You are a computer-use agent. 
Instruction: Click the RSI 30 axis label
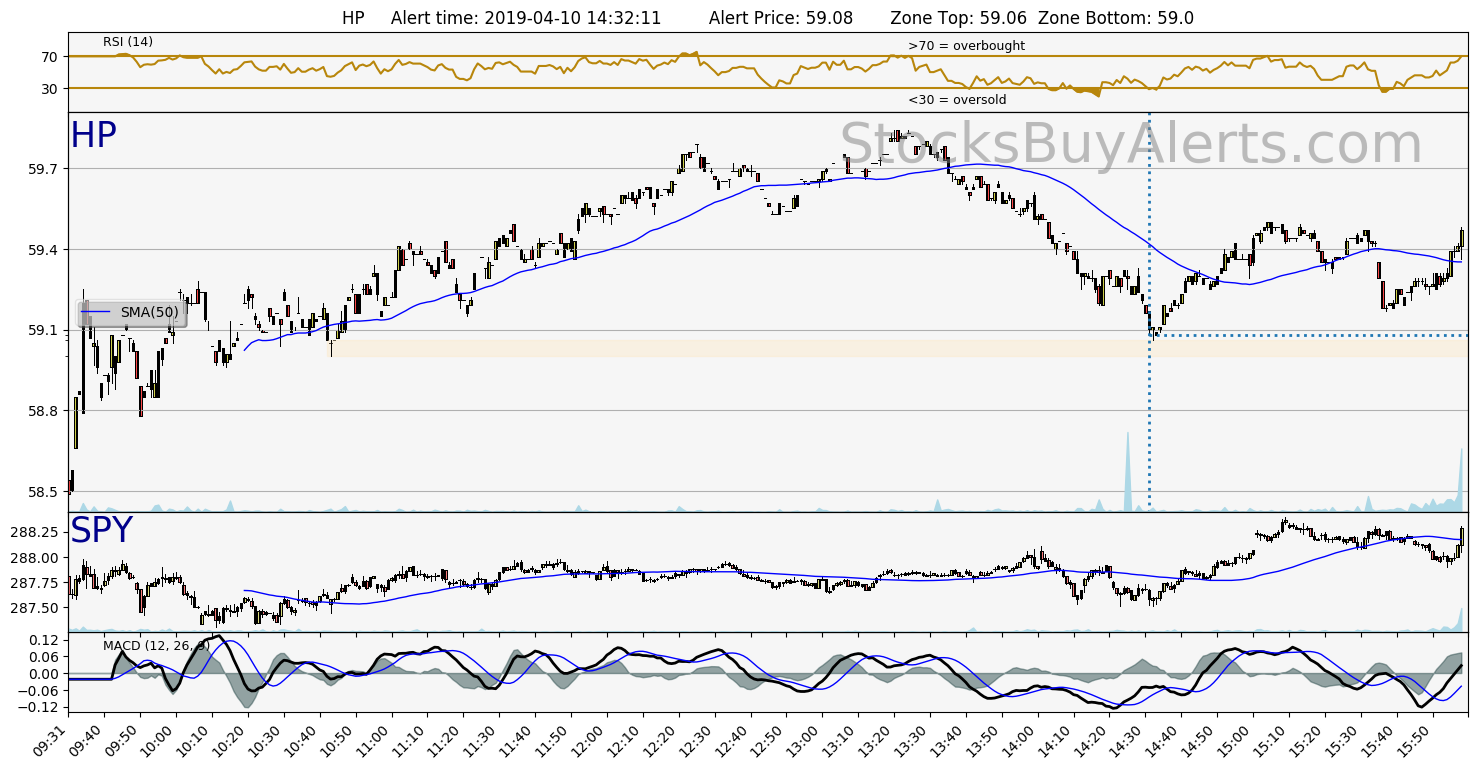click(50, 89)
